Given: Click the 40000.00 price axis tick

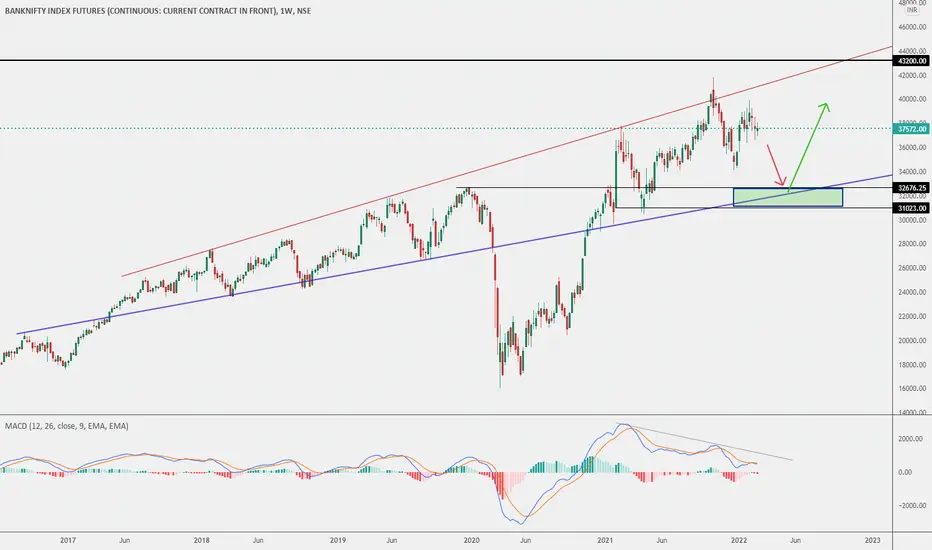Looking at the screenshot, I should pos(912,99).
